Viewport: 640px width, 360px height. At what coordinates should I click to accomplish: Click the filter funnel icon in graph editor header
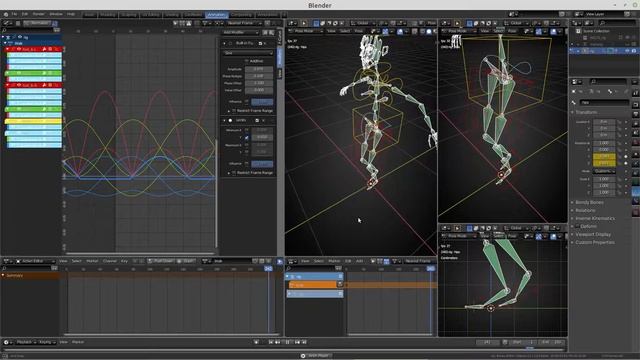[205, 23]
